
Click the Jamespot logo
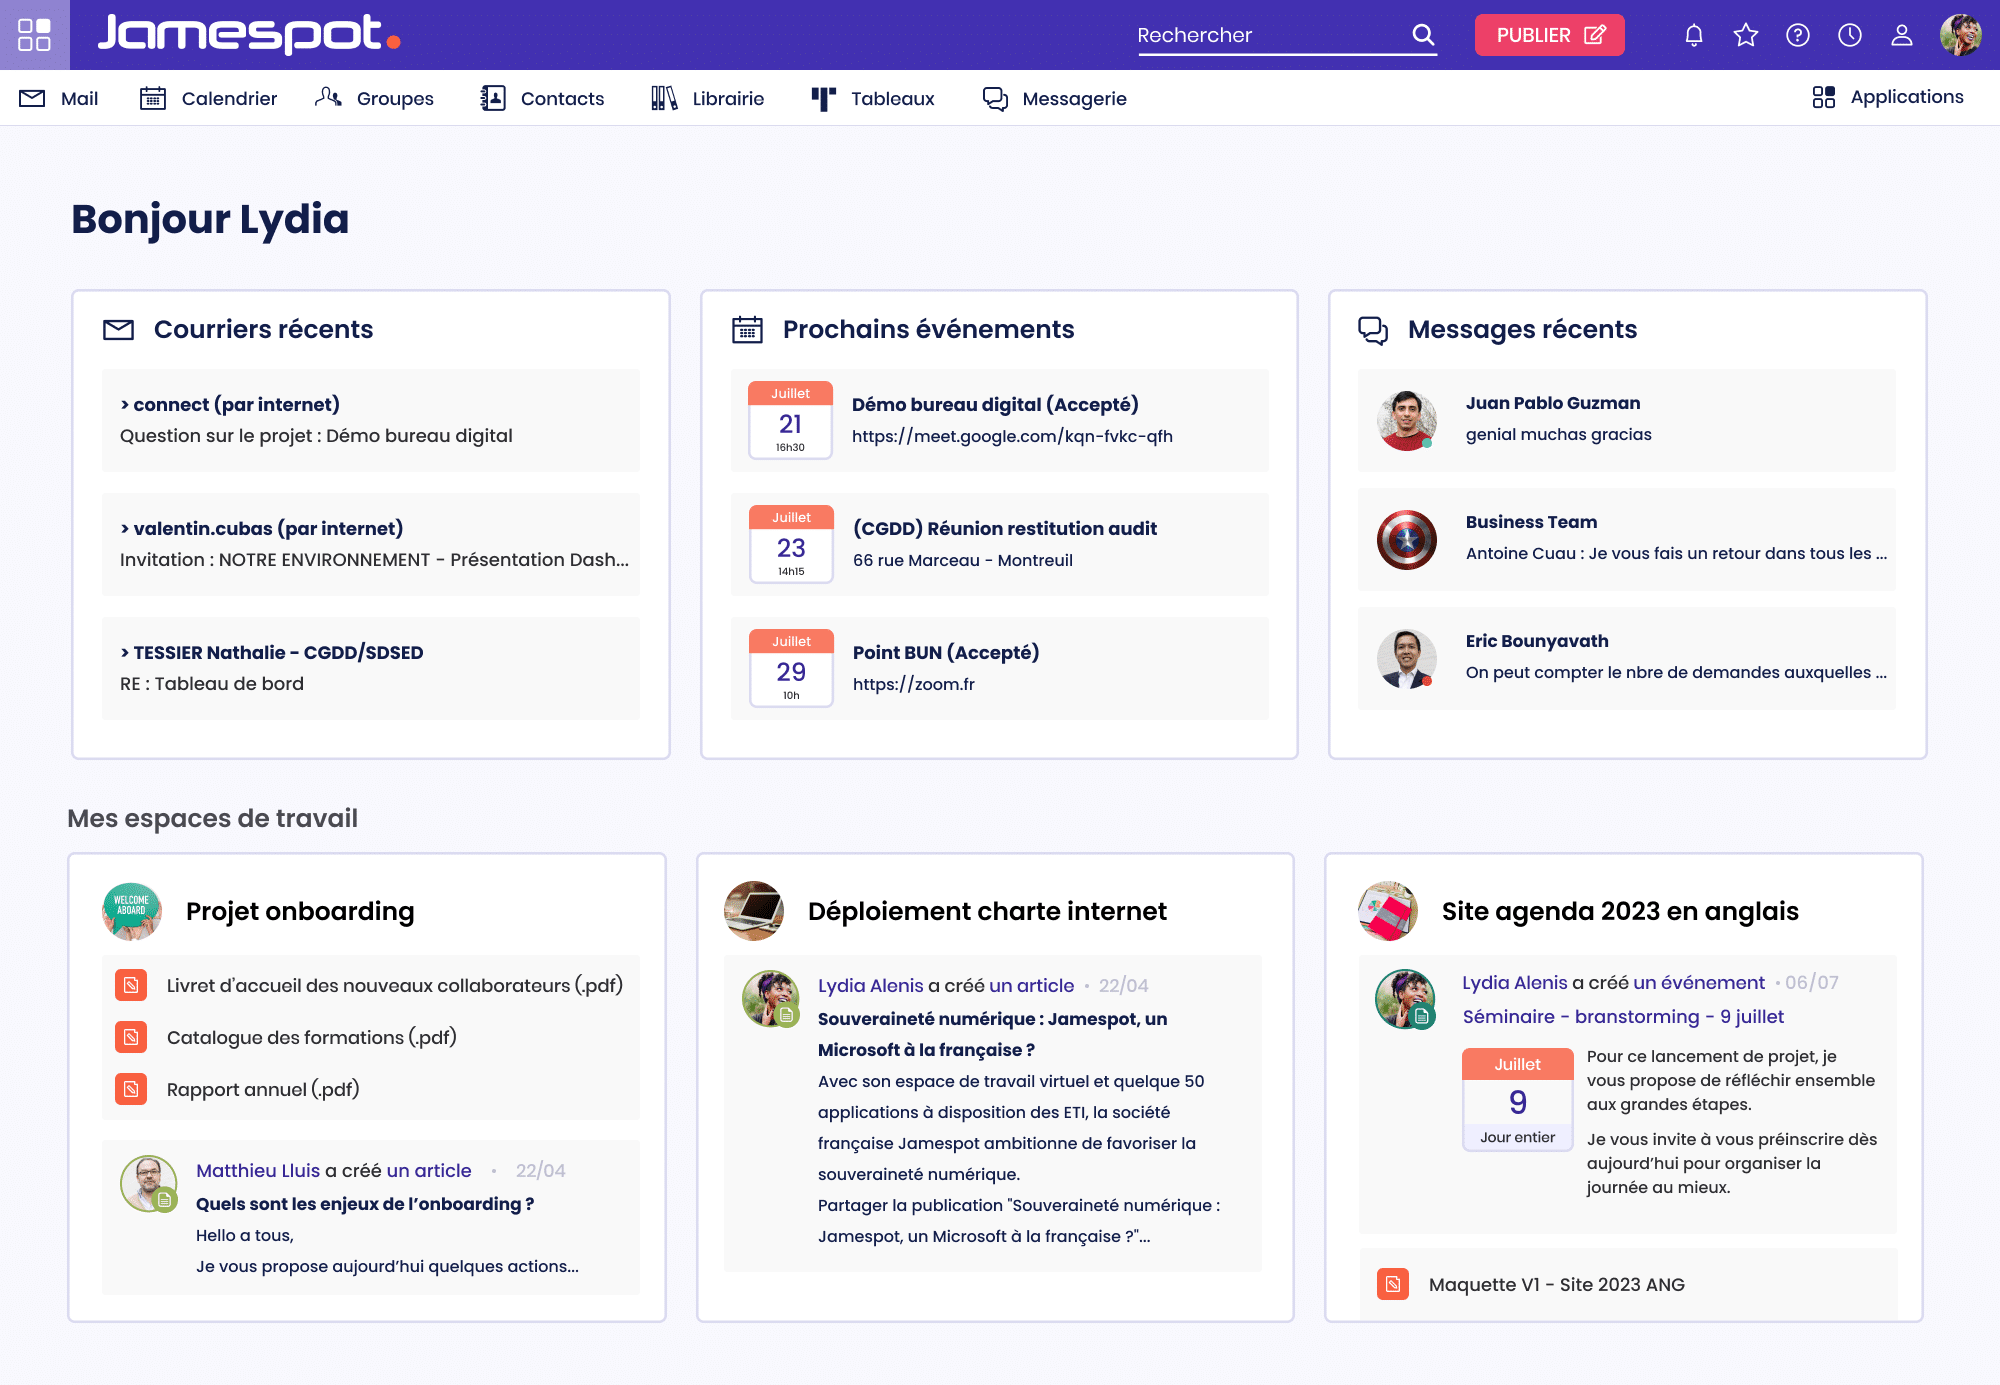(x=249, y=34)
